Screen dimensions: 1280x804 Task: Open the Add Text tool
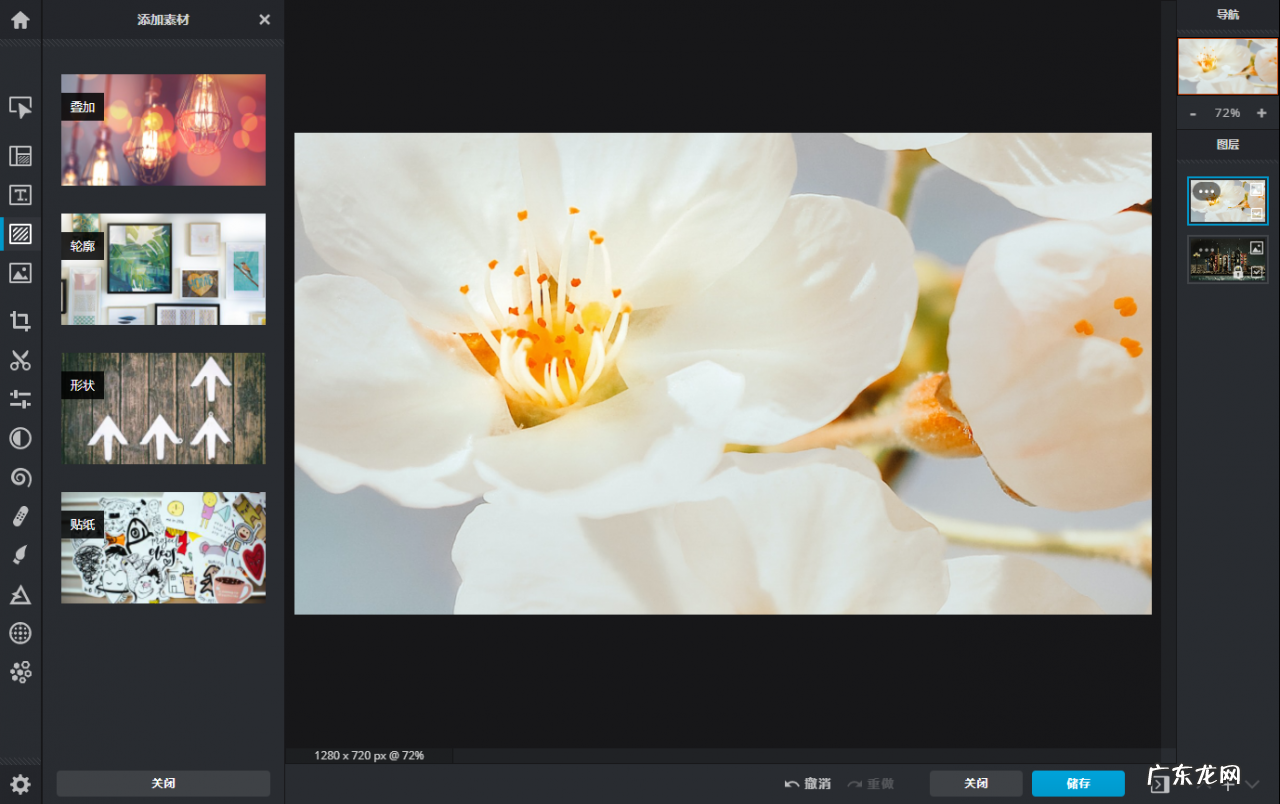[20, 195]
